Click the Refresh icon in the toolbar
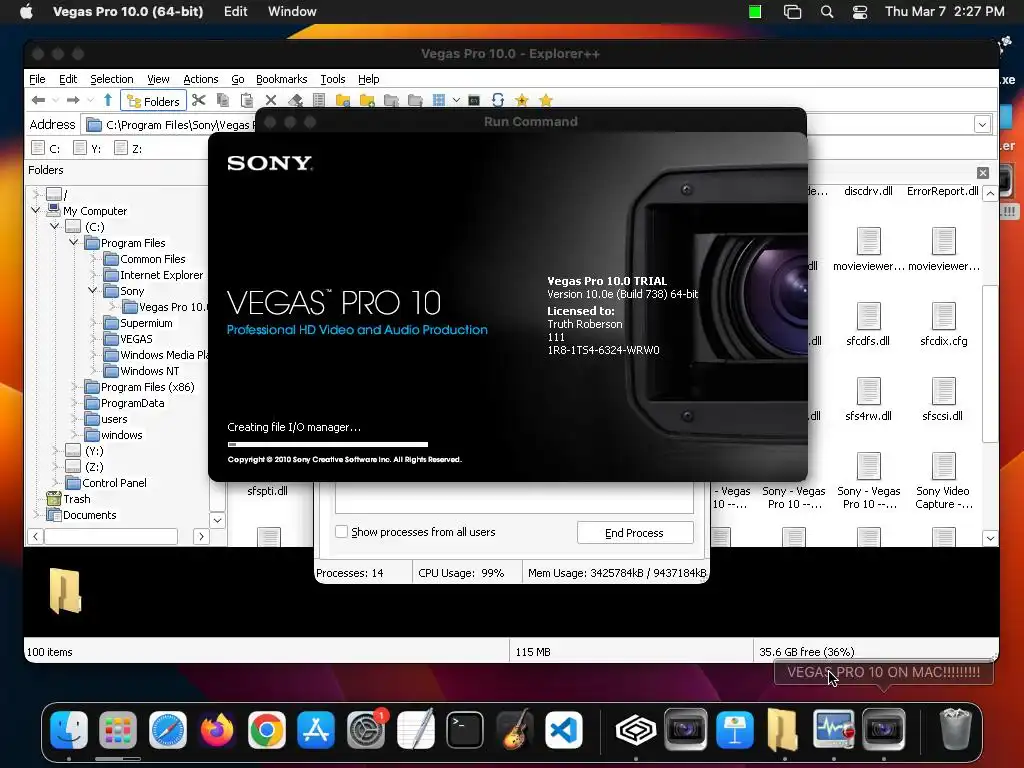 click(x=498, y=100)
